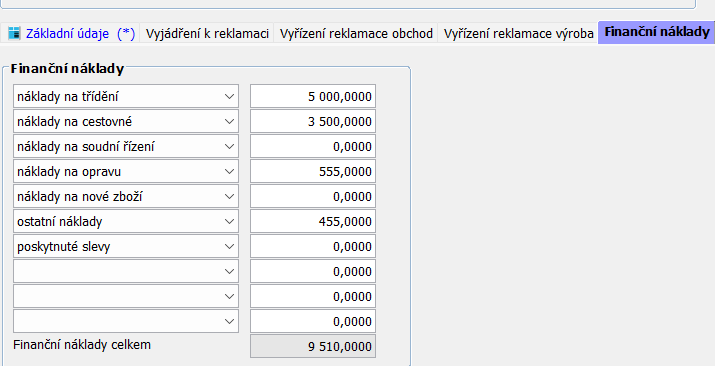Open the ostatní náklady dropdown

coord(229,222)
